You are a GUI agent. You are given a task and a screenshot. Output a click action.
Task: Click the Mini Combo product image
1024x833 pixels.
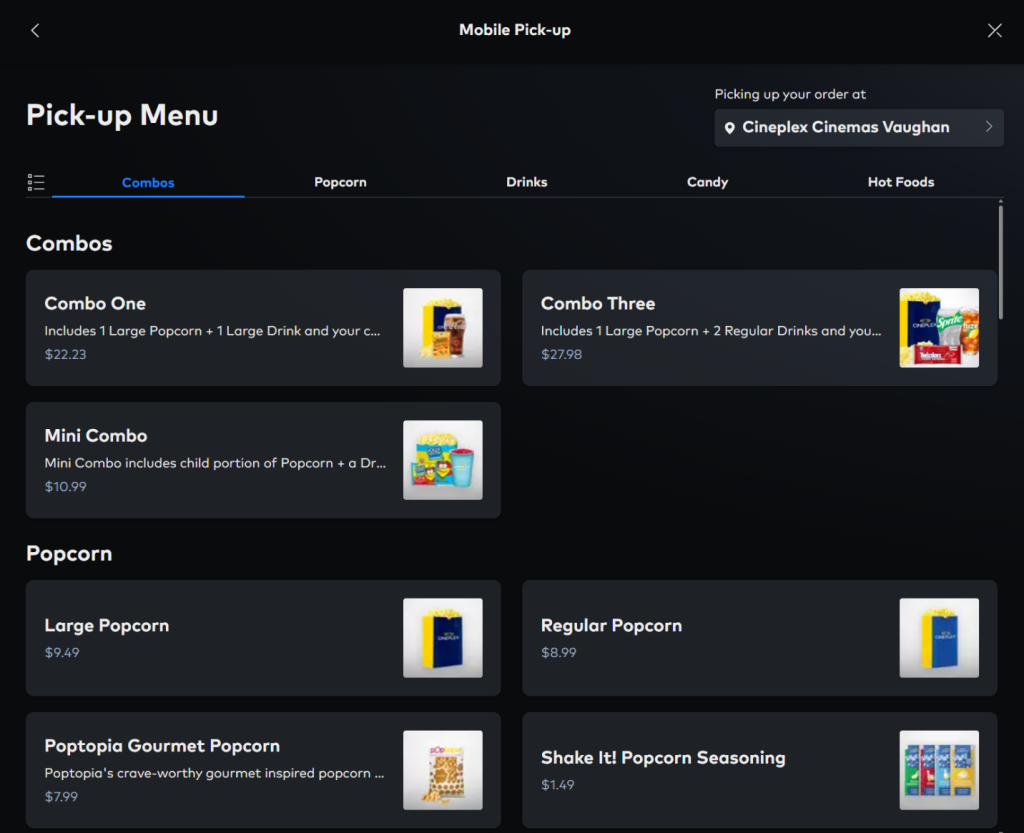(x=442, y=460)
